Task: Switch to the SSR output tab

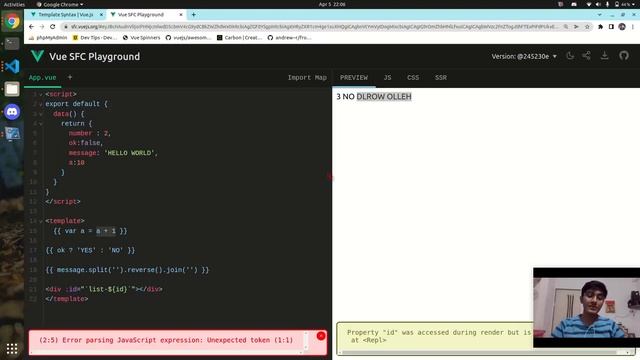Action: (x=440, y=78)
